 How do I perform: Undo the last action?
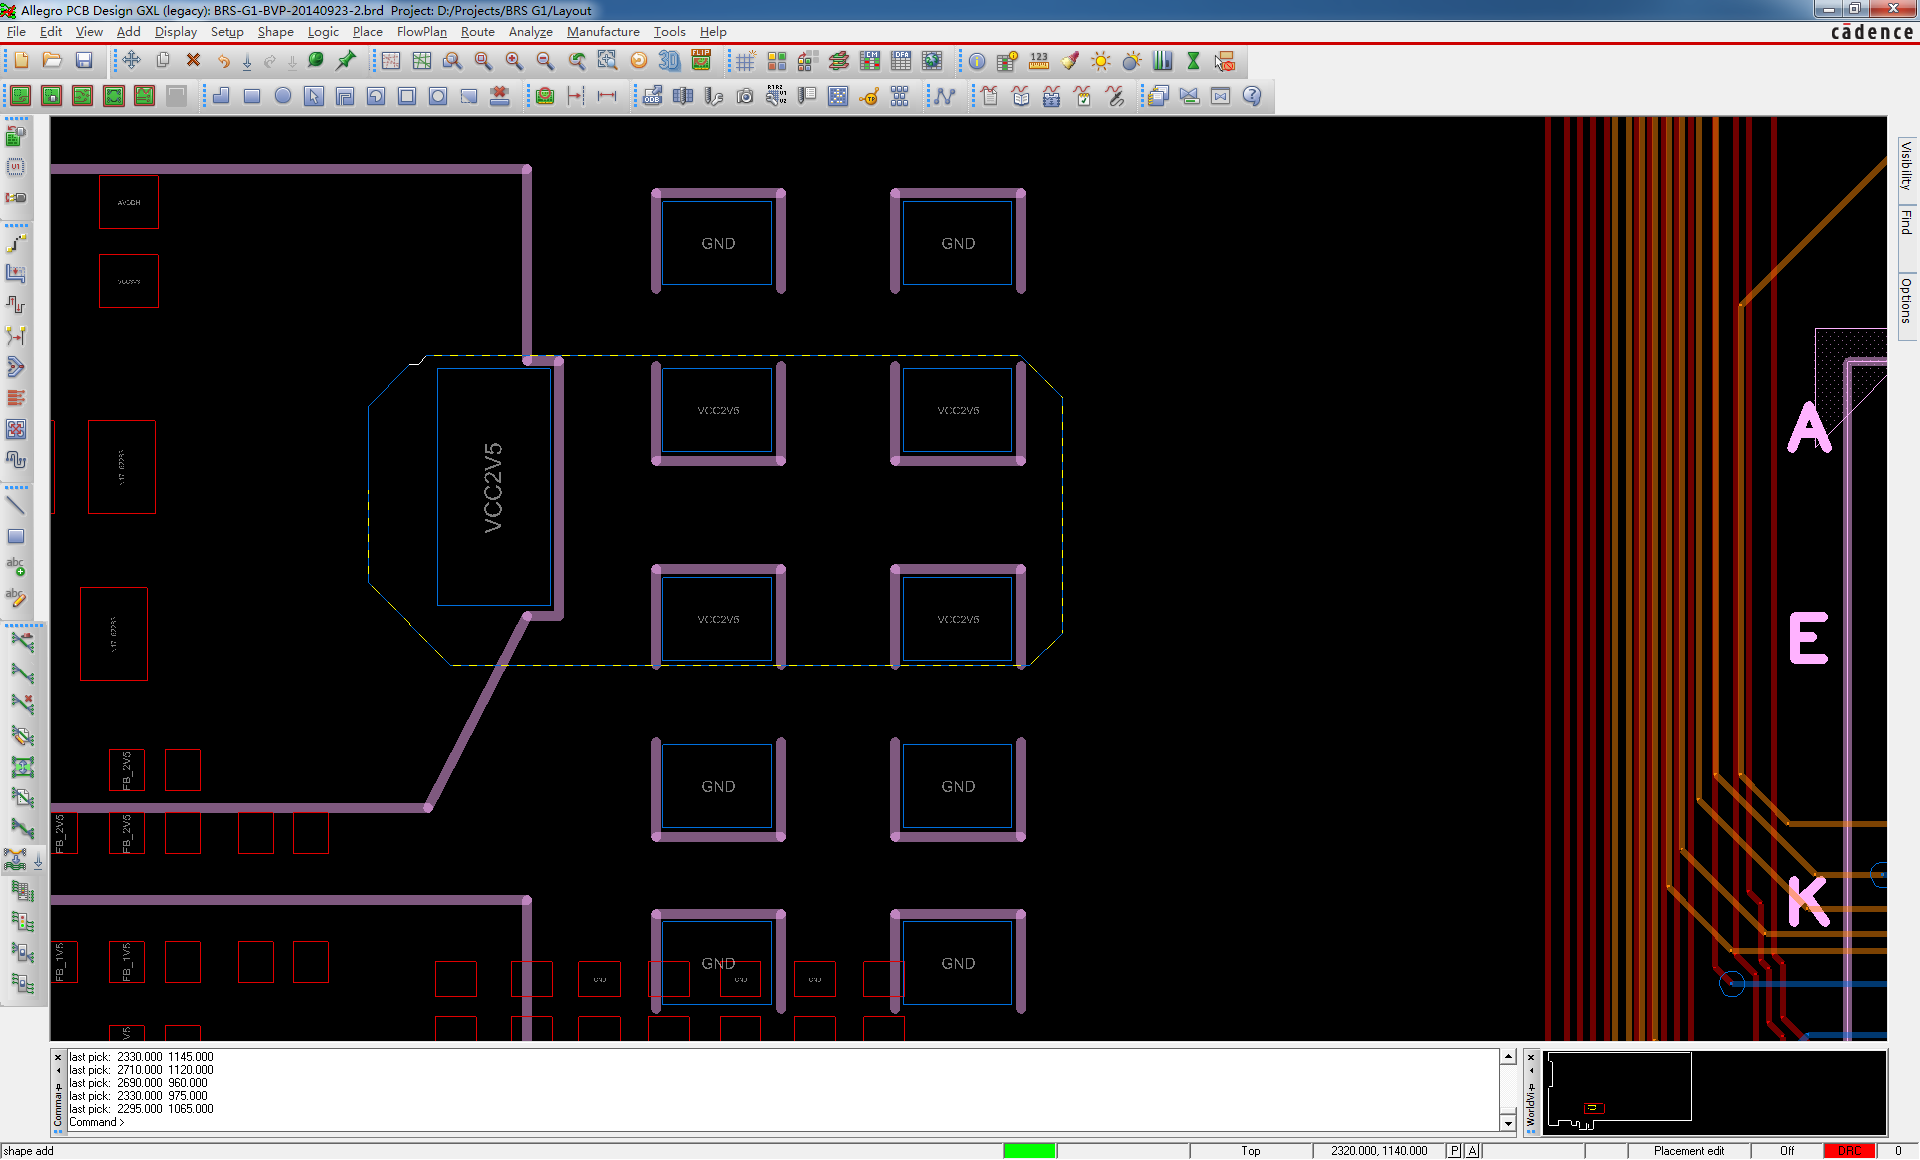(x=224, y=61)
